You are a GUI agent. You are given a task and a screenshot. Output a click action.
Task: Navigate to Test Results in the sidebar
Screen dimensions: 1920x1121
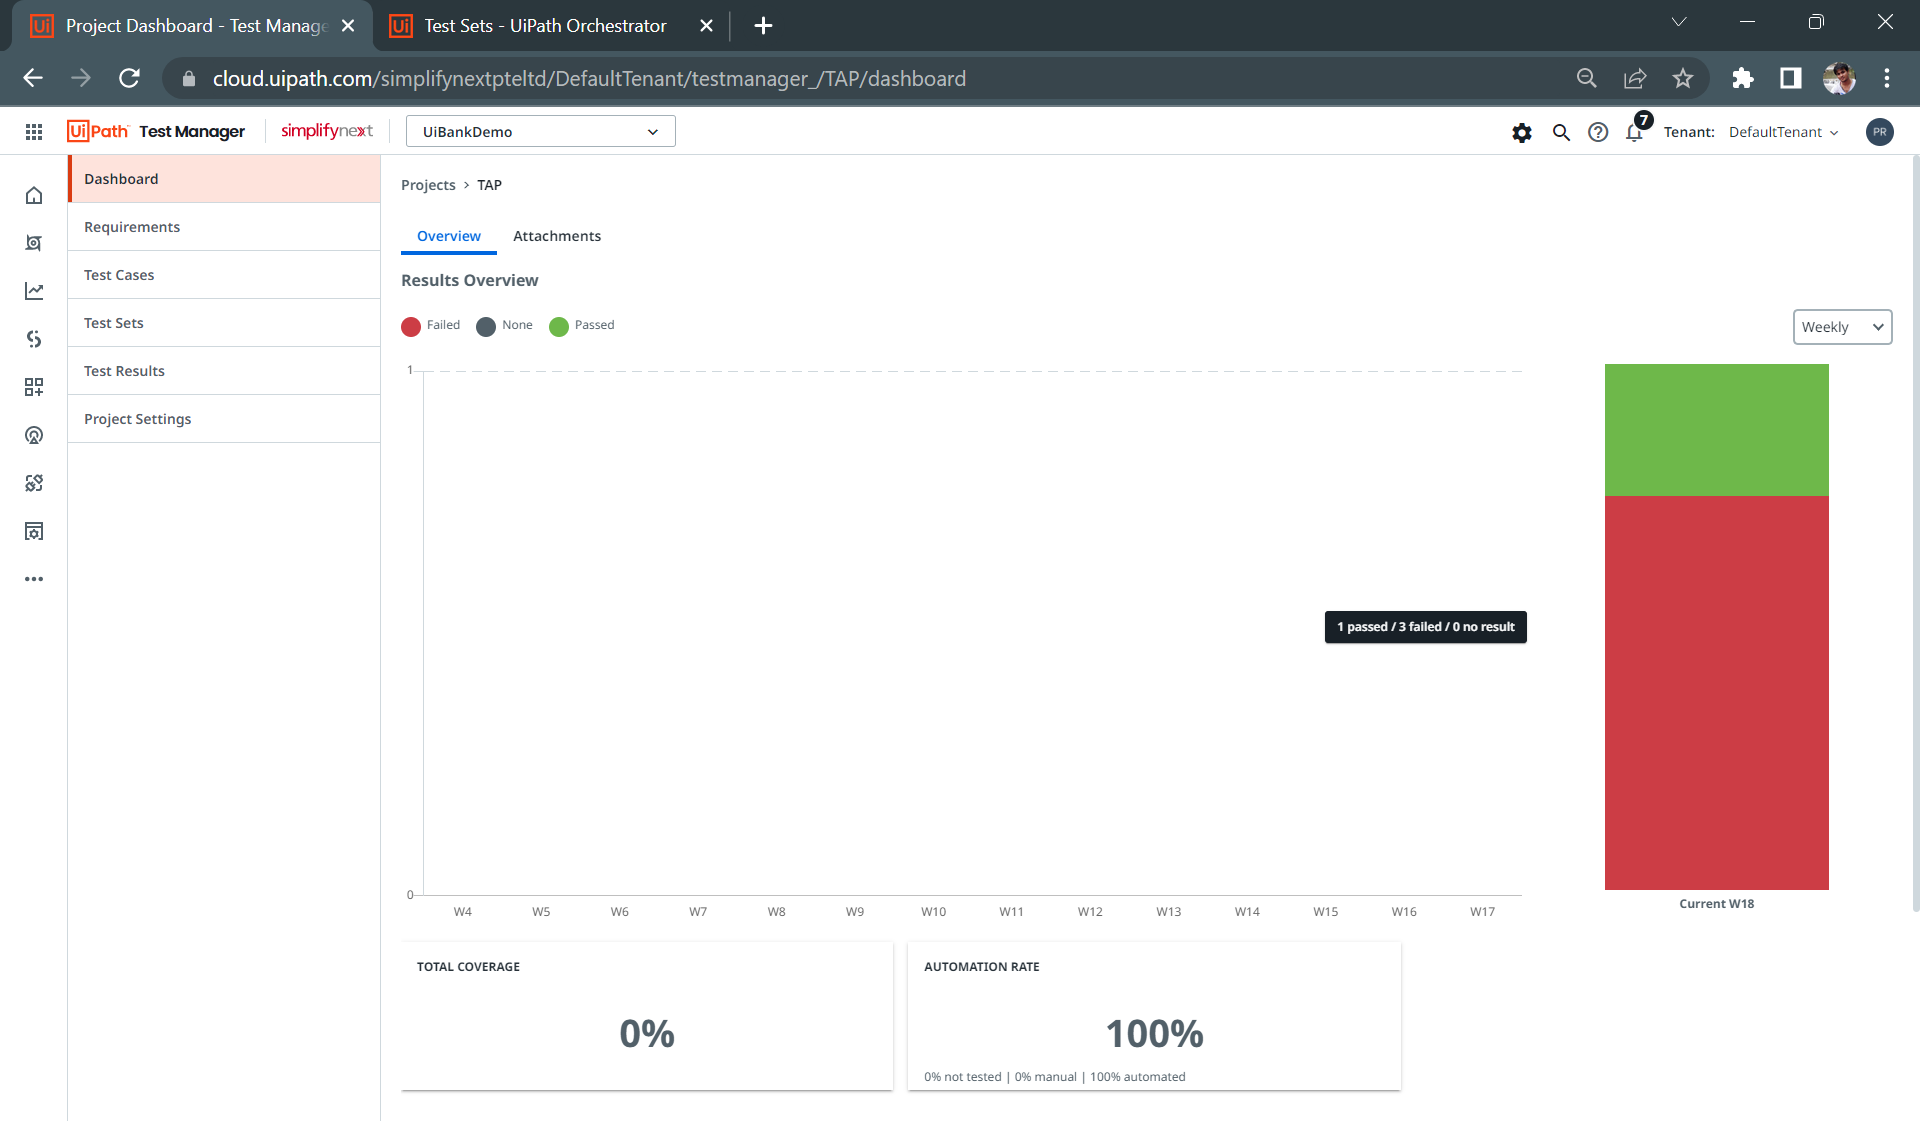point(124,371)
